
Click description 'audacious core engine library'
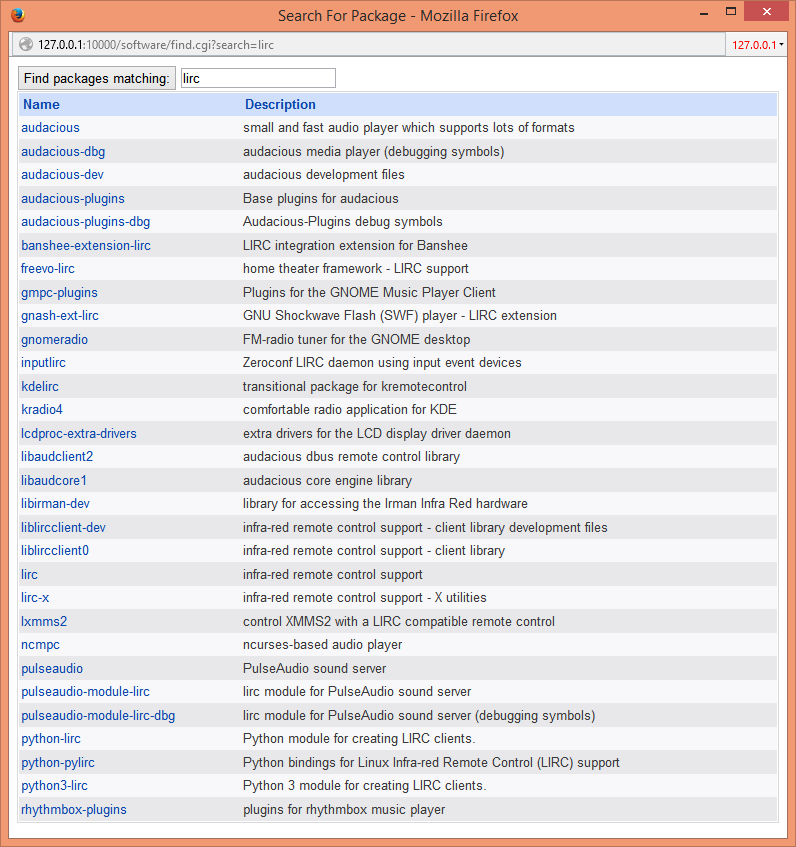pyautogui.click(x=327, y=480)
